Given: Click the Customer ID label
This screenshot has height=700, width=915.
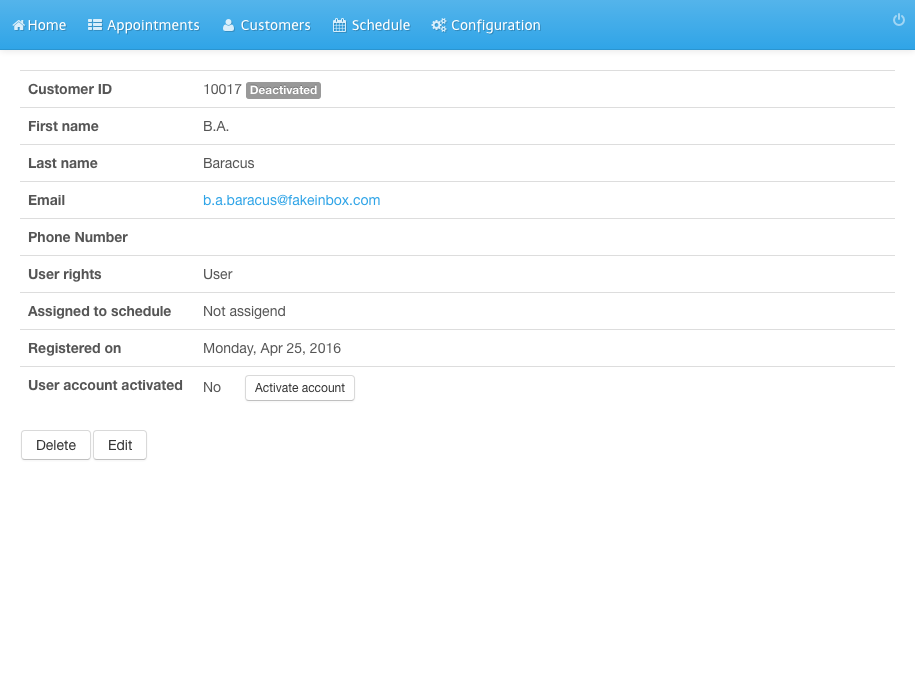Looking at the screenshot, I should pos(70,89).
